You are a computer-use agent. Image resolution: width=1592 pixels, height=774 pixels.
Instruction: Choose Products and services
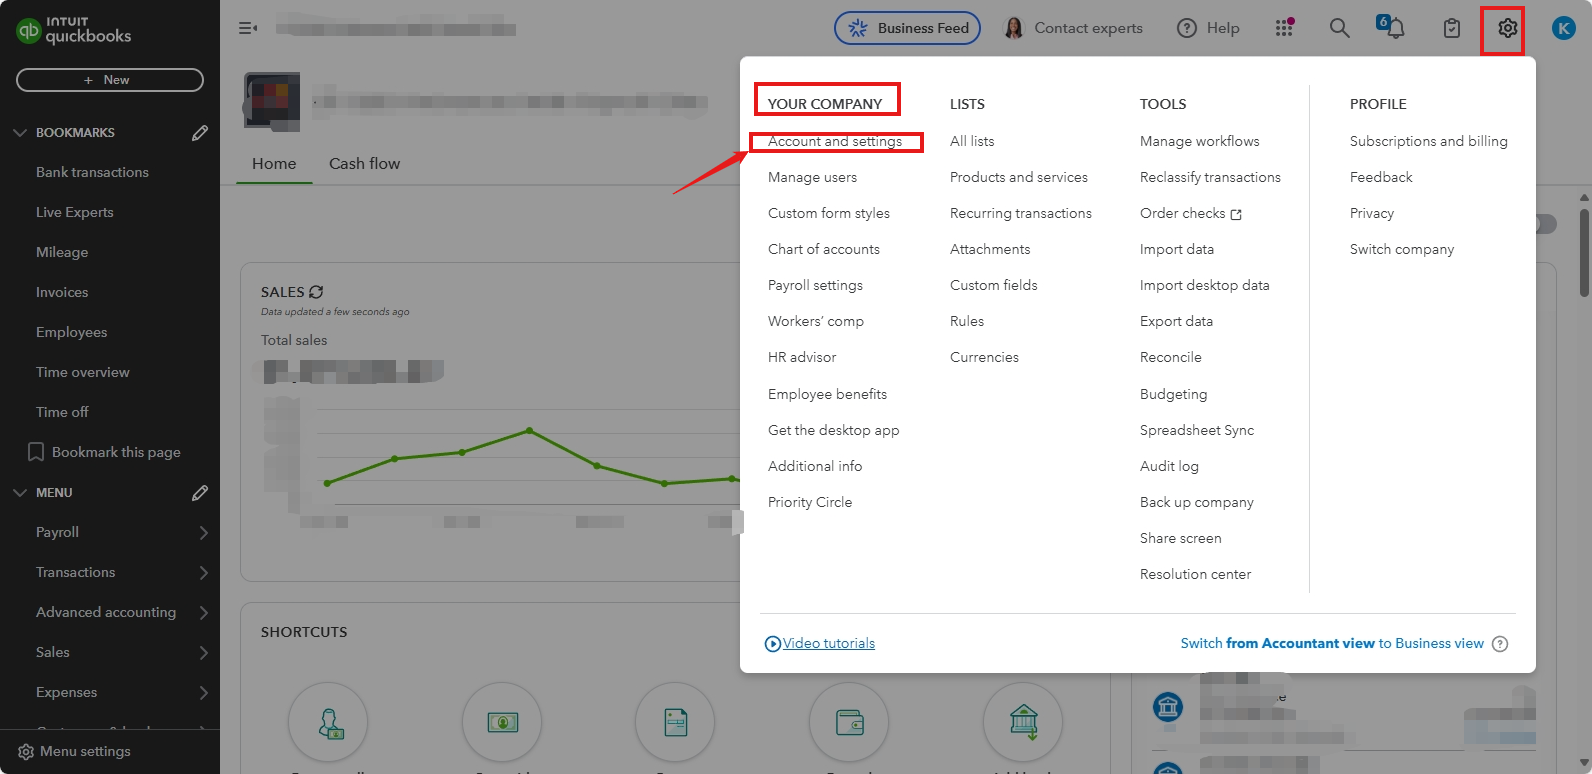(1019, 178)
